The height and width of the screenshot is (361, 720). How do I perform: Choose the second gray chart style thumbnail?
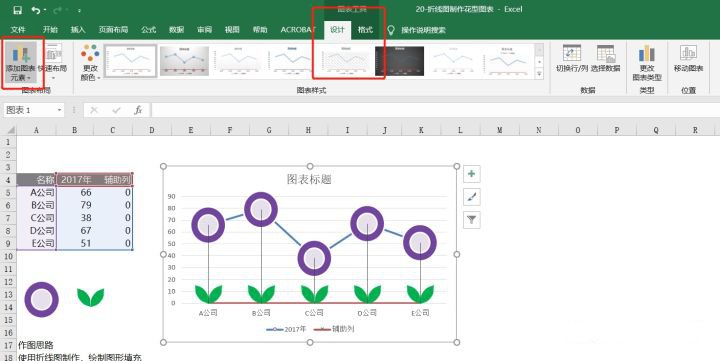click(184, 60)
